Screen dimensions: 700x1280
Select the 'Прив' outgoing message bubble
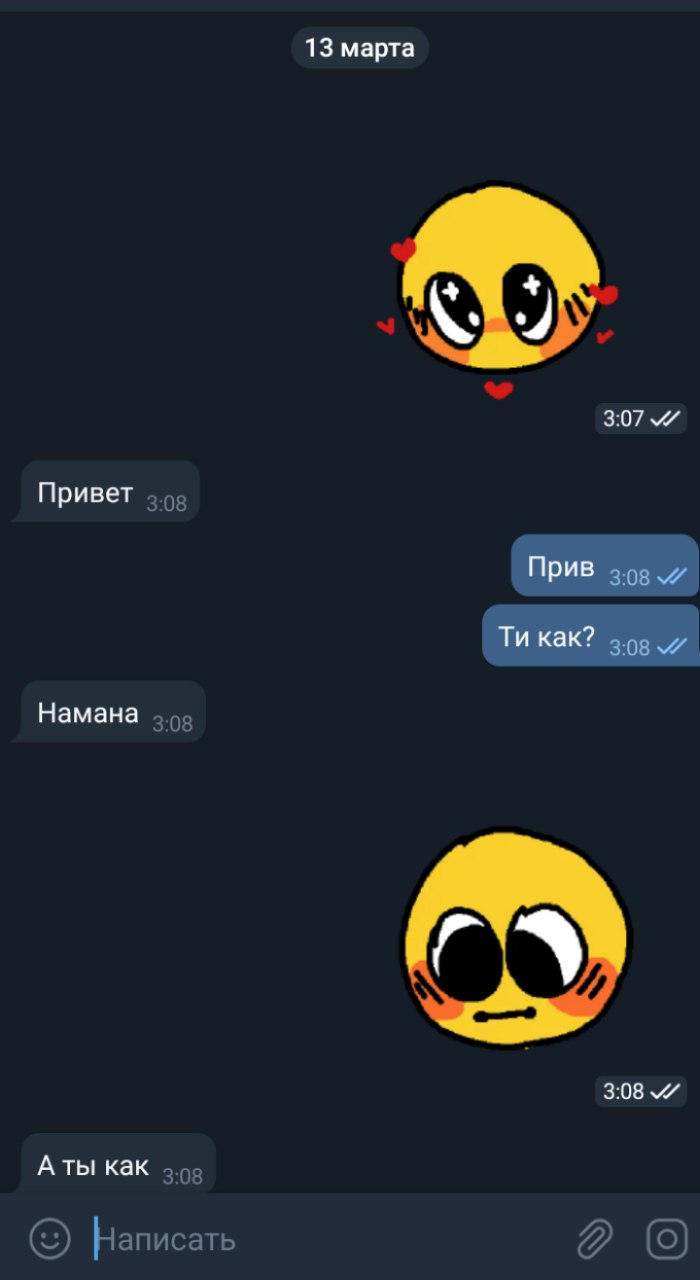pyautogui.click(x=604, y=565)
